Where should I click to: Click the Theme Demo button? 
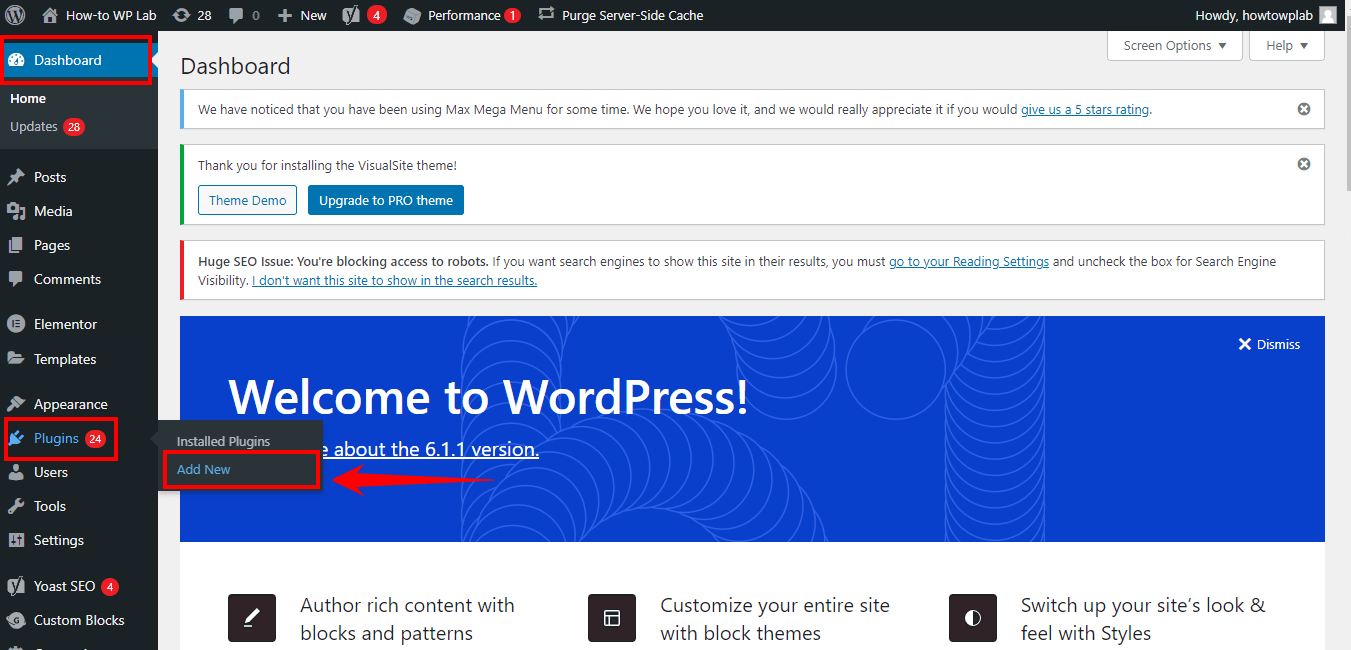tap(247, 200)
